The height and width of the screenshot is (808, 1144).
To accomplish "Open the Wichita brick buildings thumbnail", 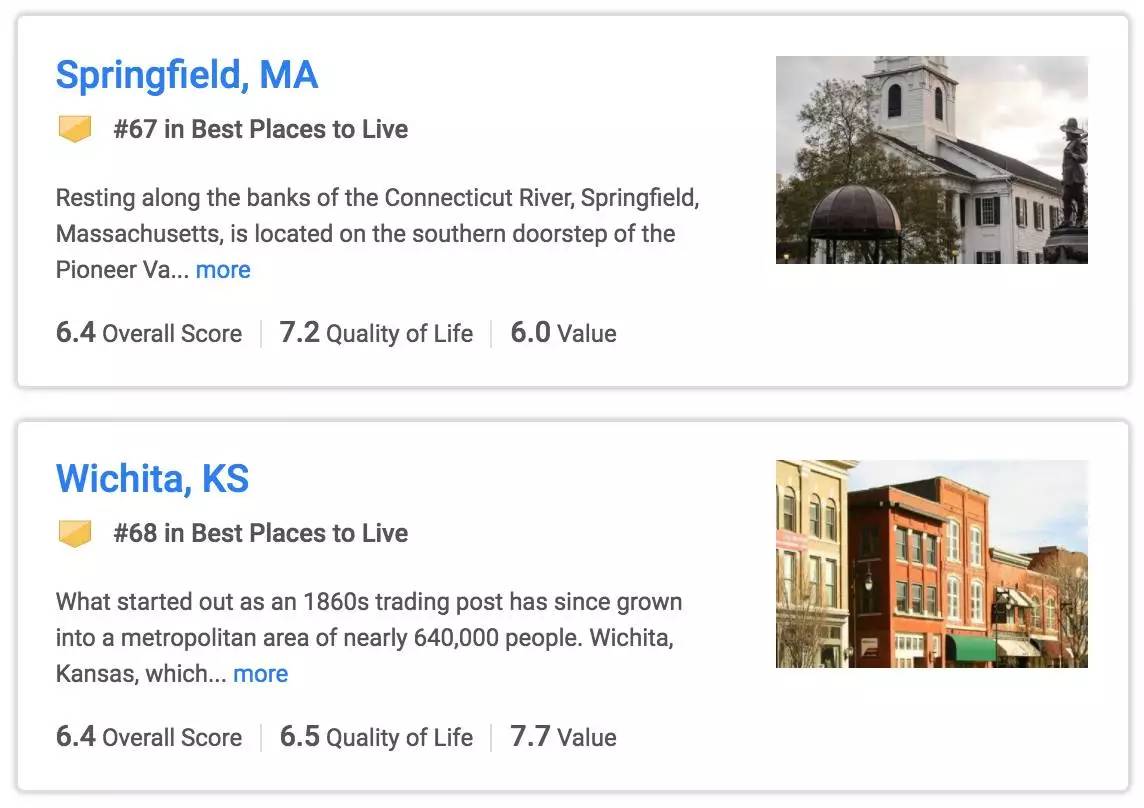I will tap(932, 563).
